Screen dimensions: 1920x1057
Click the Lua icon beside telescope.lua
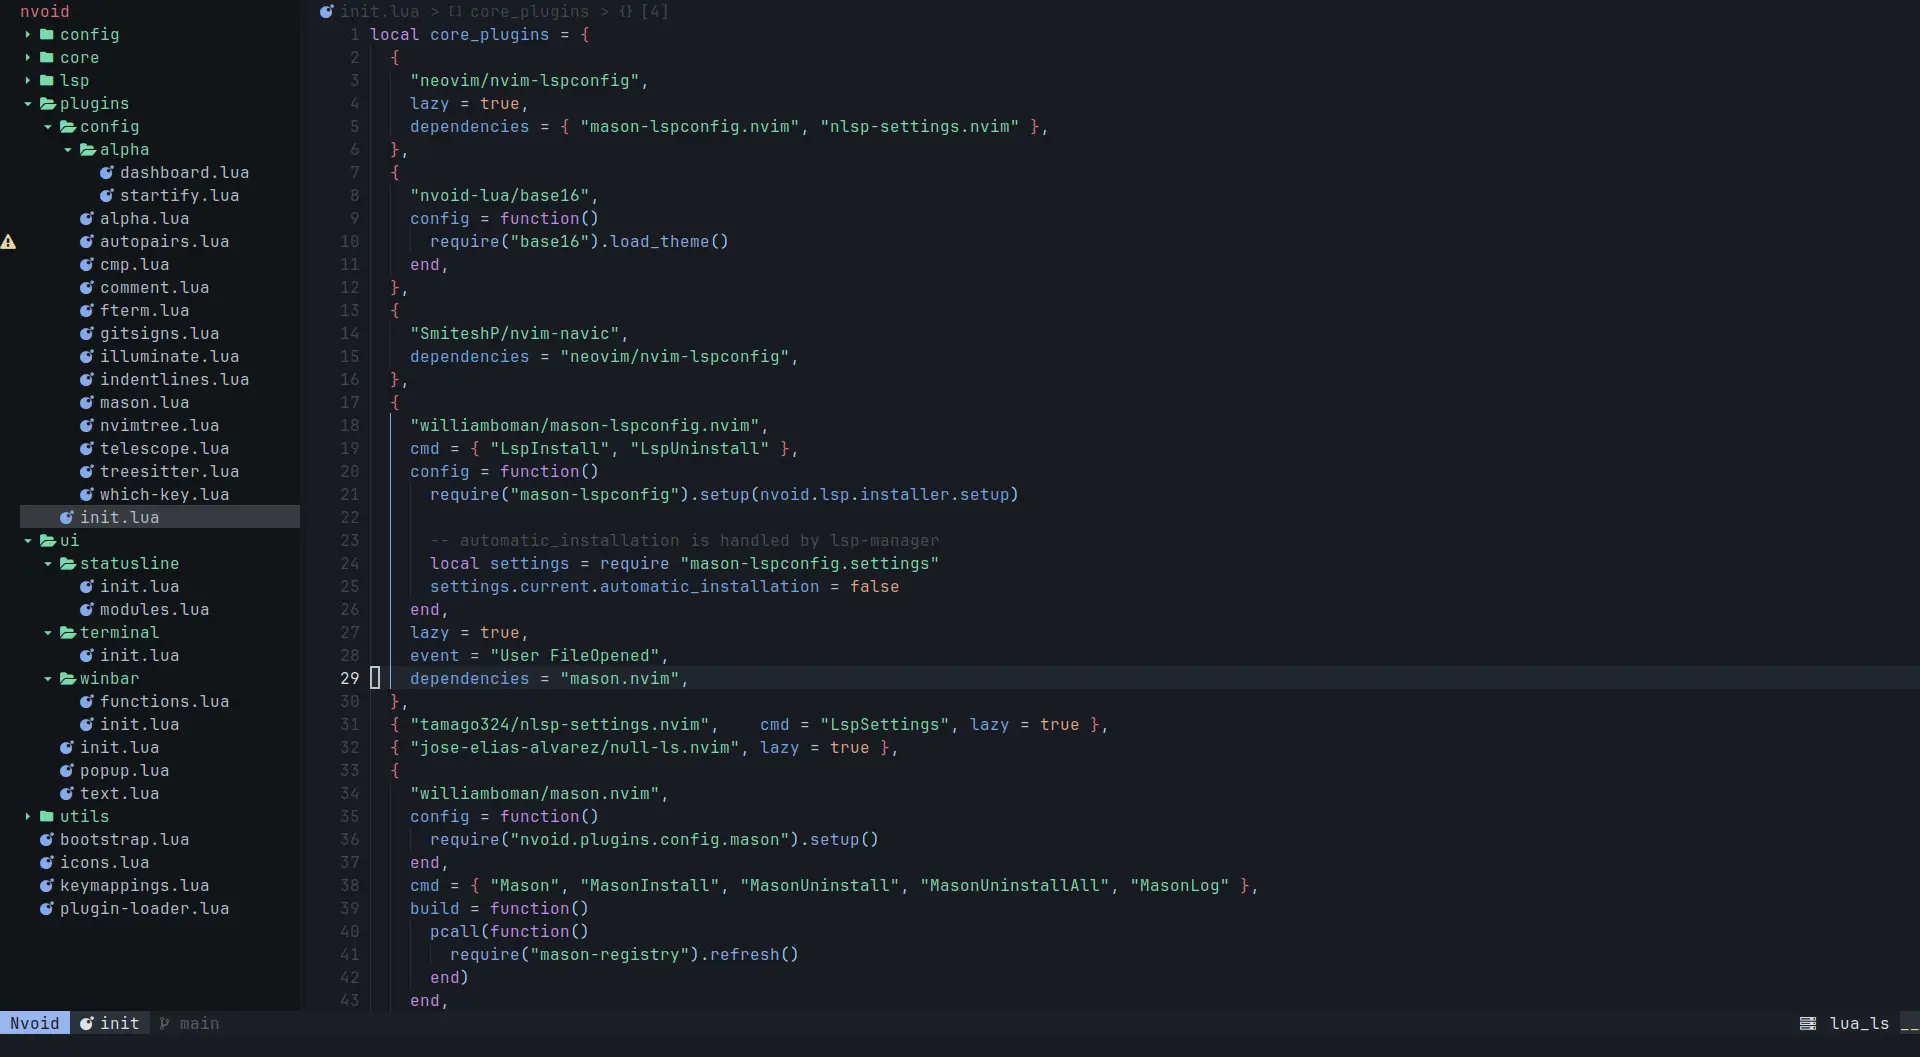pyautogui.click(x=87, y=449)
